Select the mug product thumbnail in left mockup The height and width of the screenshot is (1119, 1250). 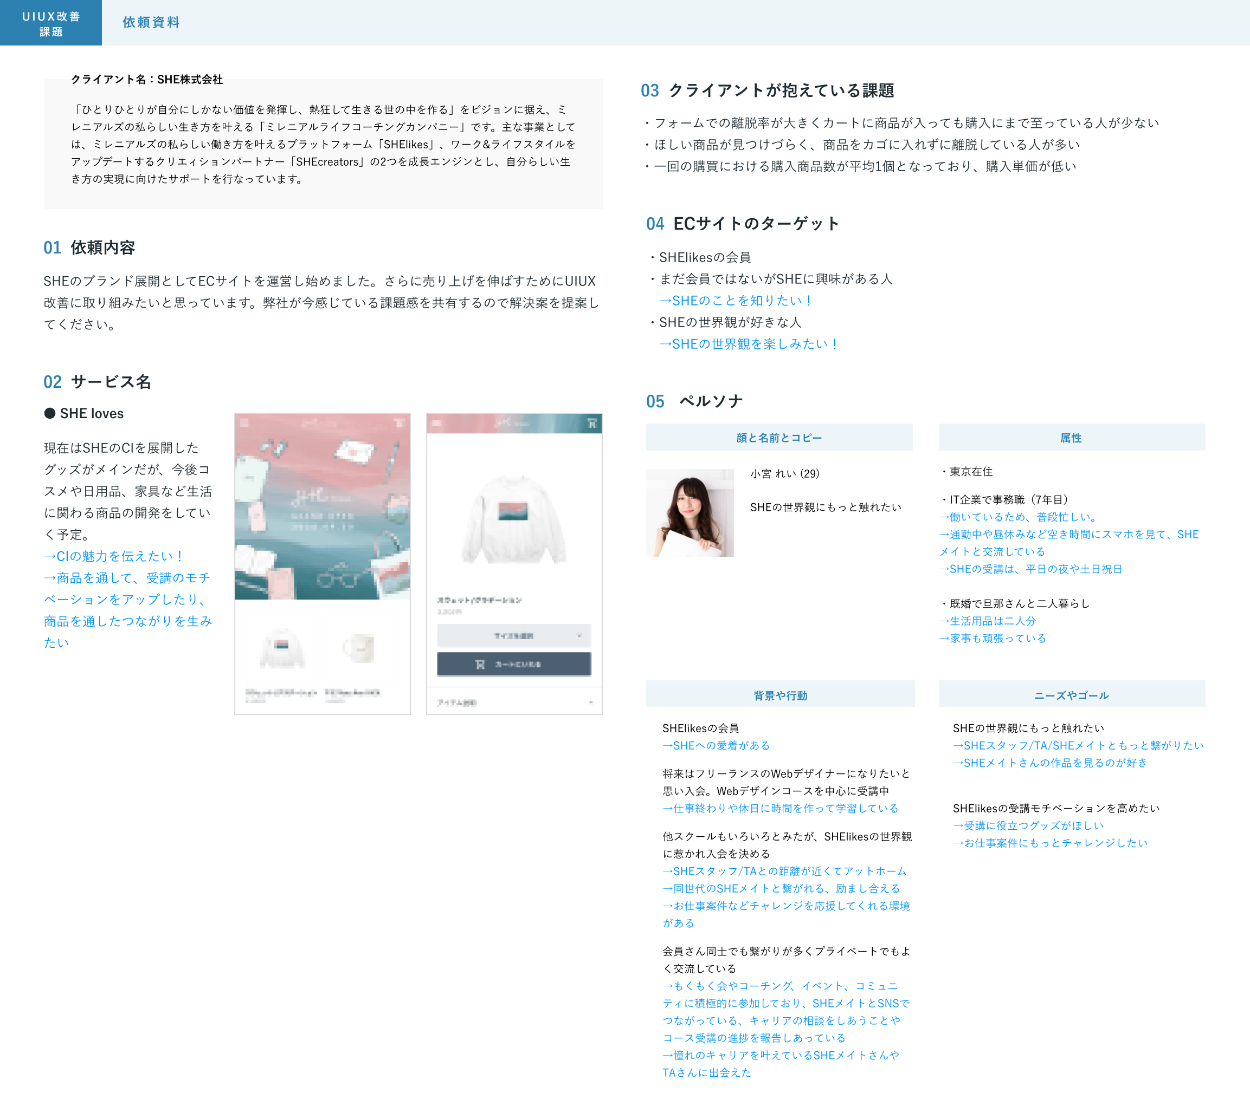(358, 648)
